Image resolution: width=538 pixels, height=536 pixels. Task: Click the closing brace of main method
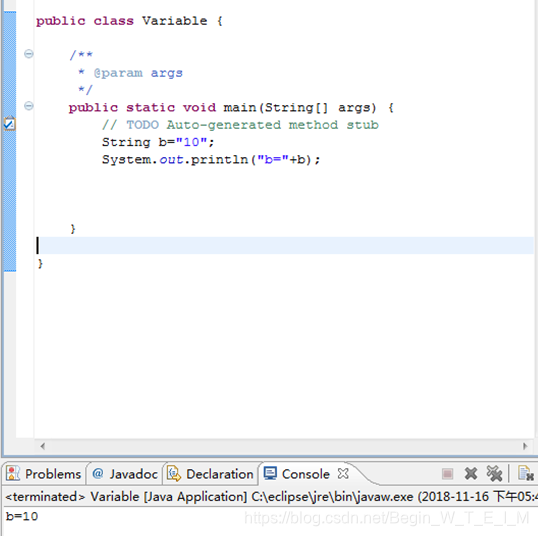click(x=73, y=229)
